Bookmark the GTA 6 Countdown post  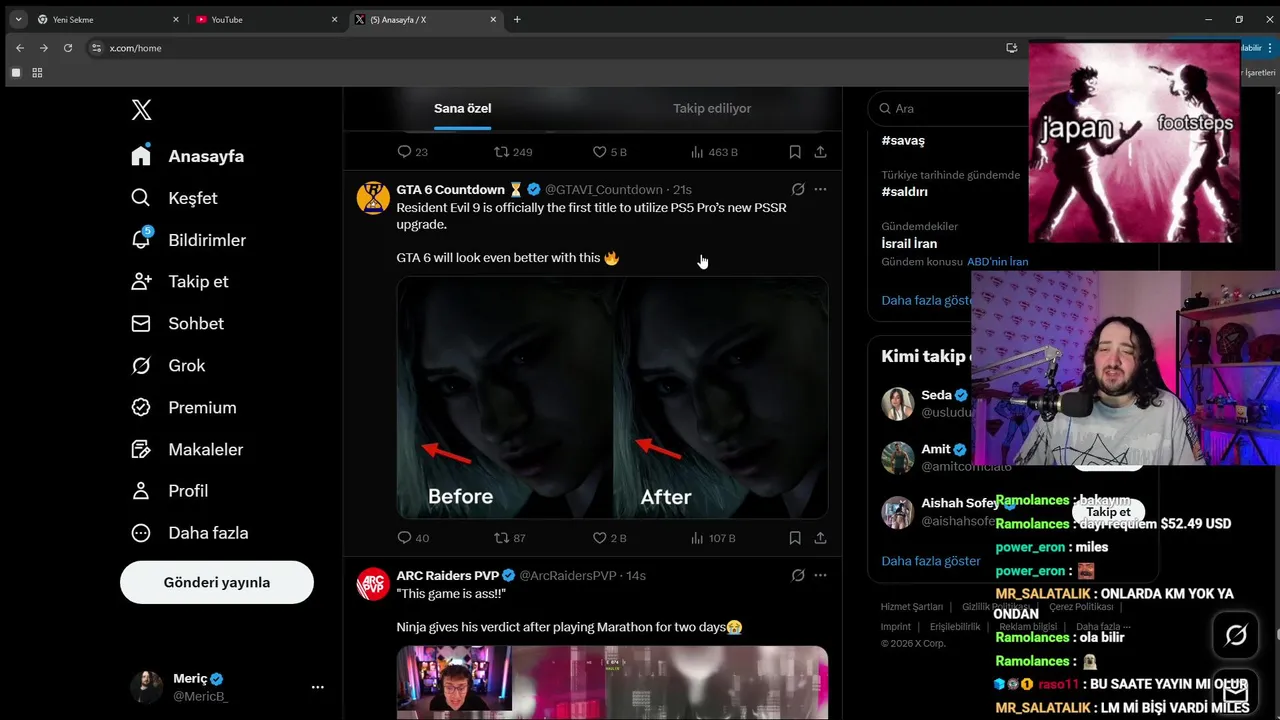(x=795, y=538)
